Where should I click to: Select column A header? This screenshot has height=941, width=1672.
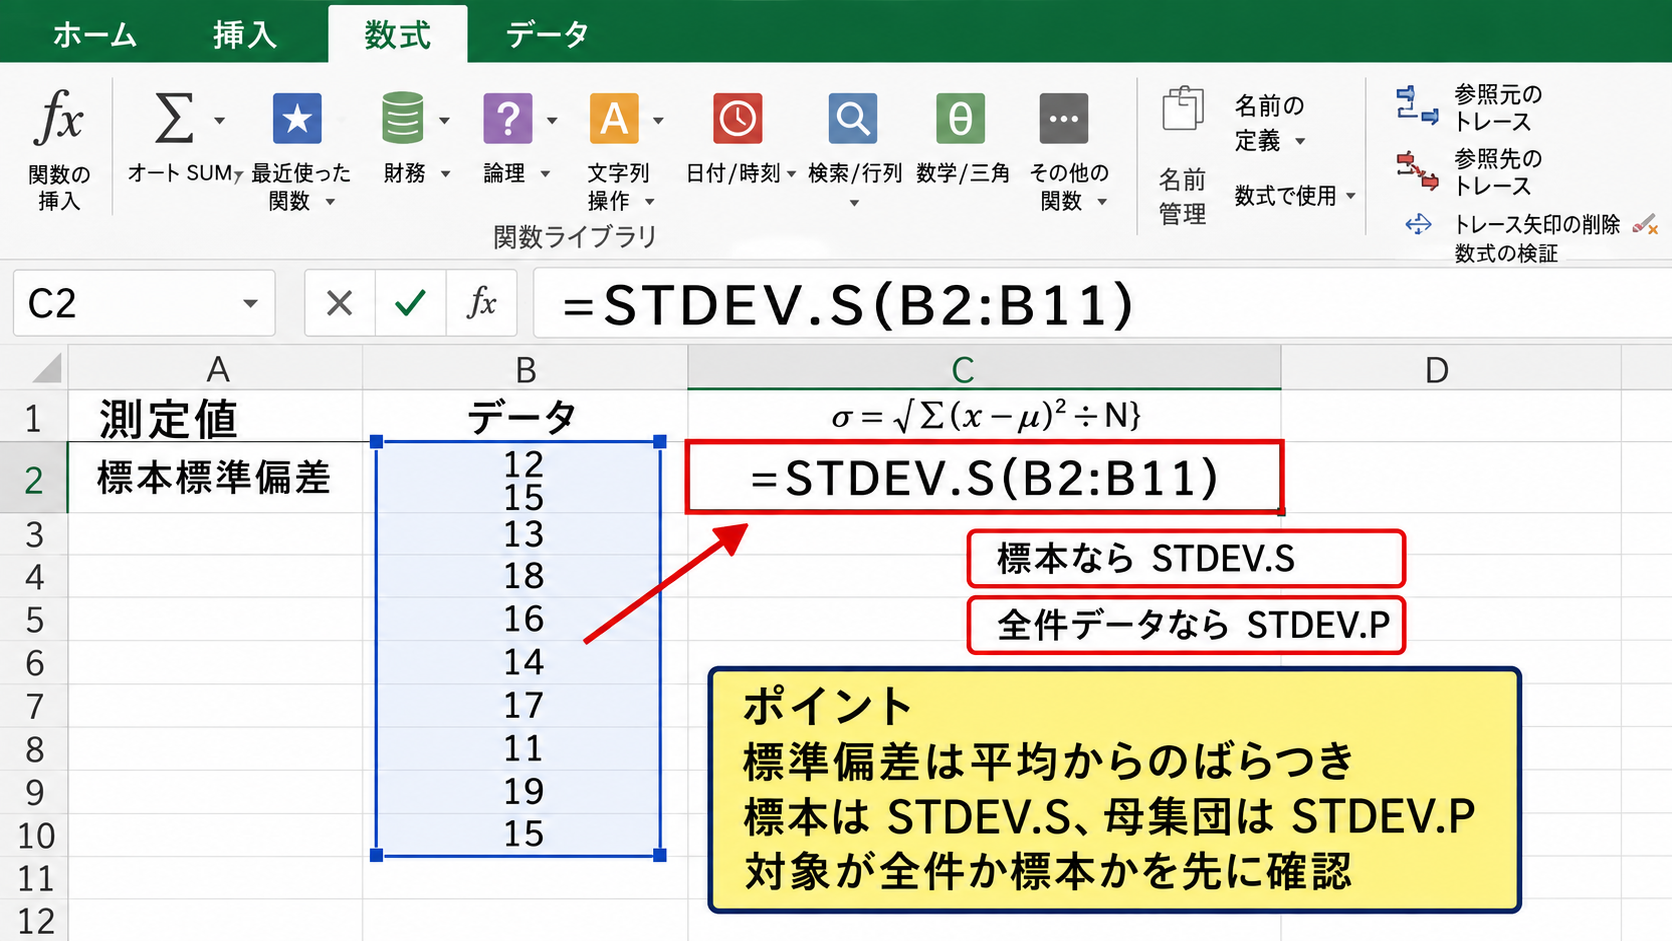(216, 369)
